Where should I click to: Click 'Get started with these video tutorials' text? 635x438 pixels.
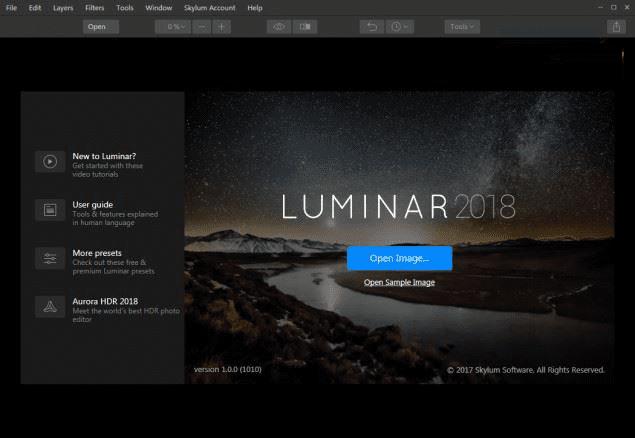tap(108, 170)
